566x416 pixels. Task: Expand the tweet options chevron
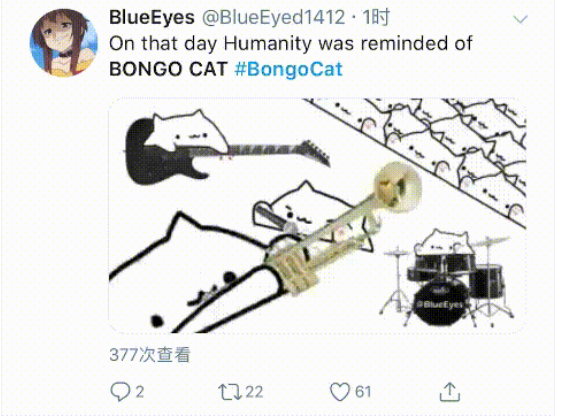click(520, 19)
